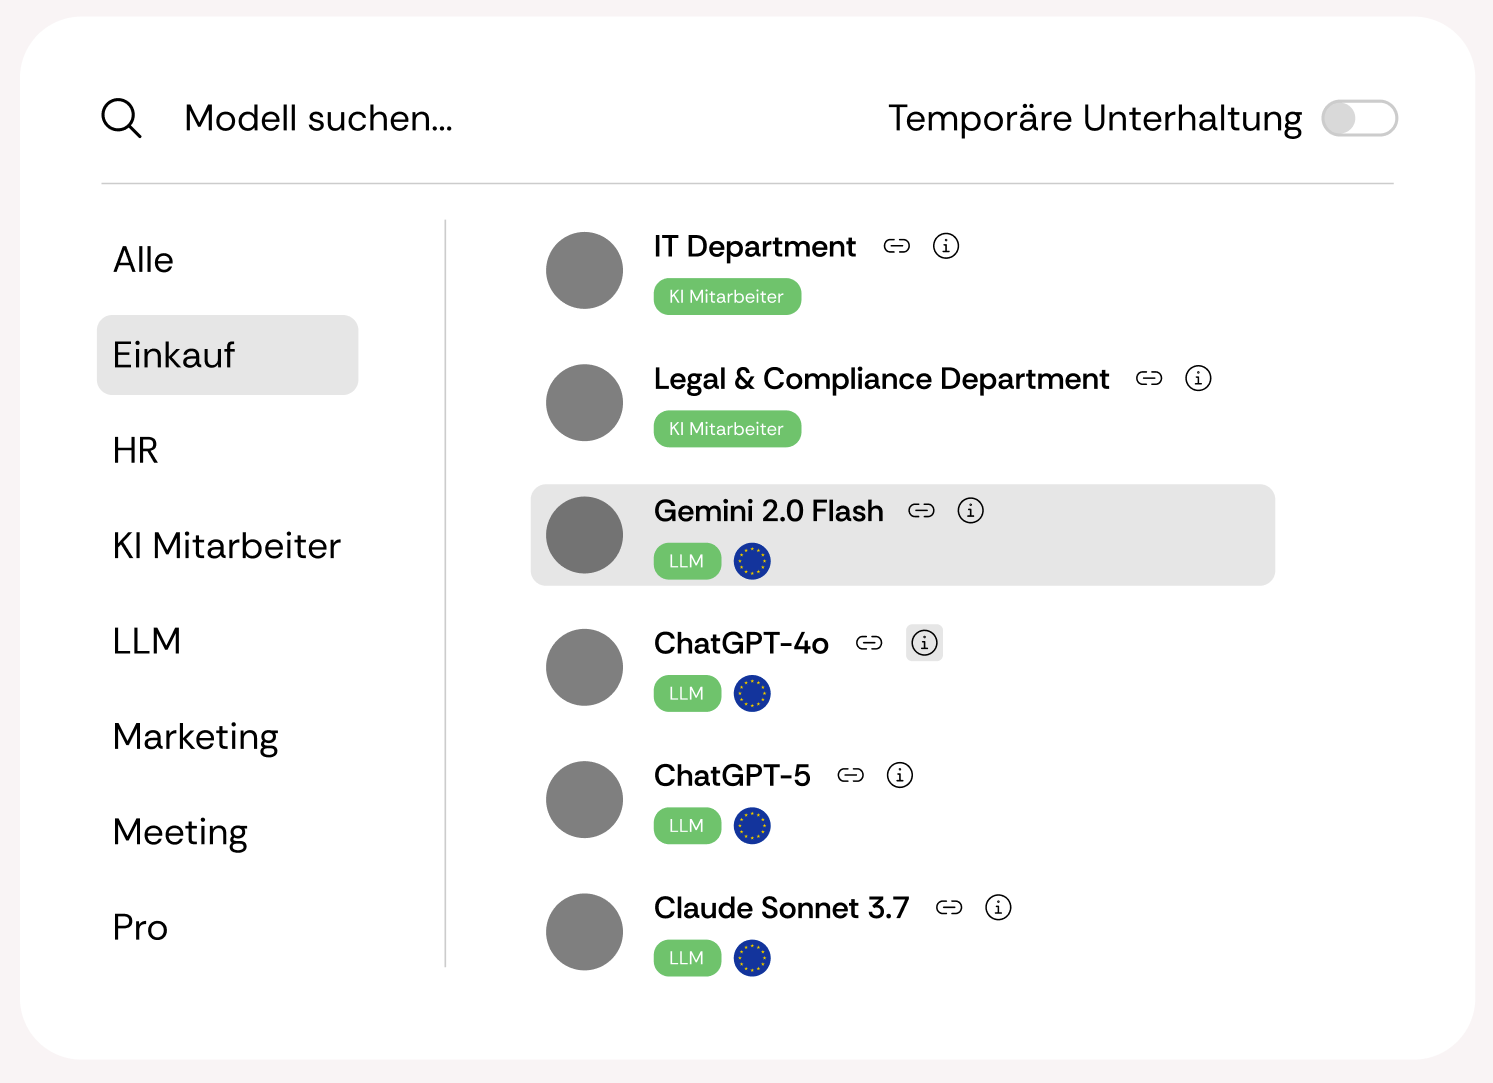Select the Marketing category
Image resolution: width=1493 pixels, height=1083 pixels.
coord(196,737)
